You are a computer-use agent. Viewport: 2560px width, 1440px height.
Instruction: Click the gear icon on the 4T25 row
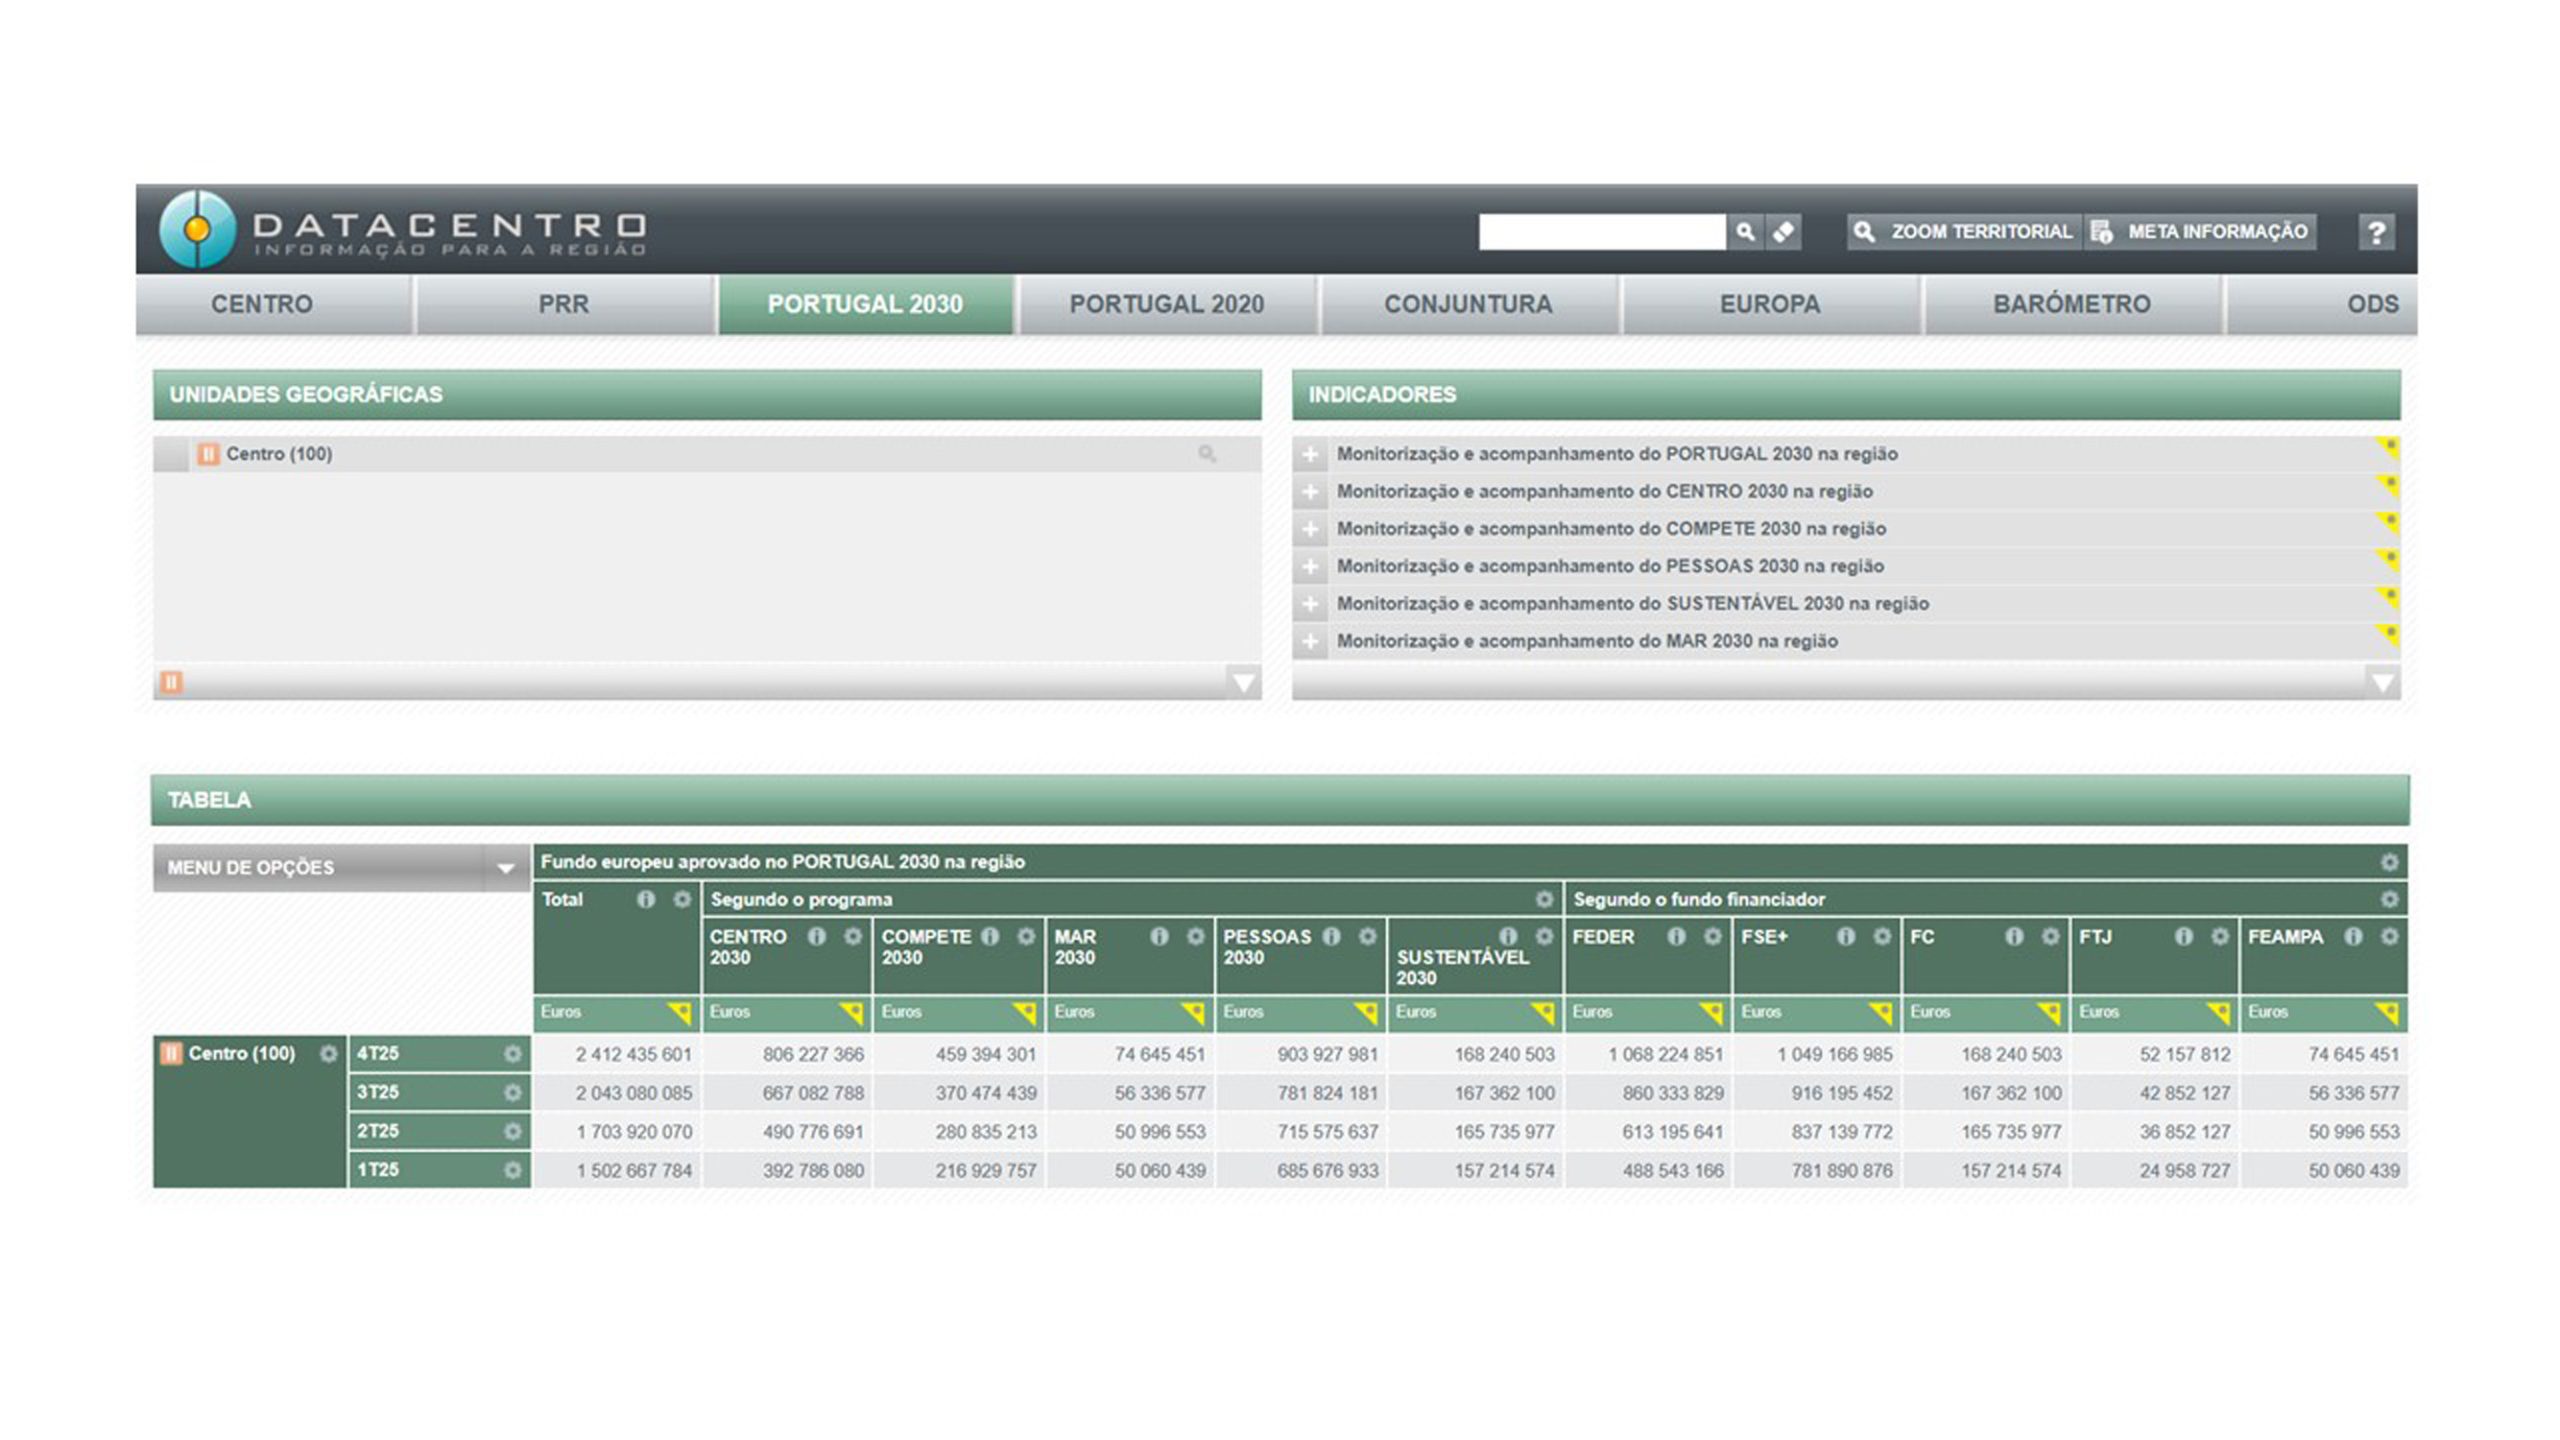[x=512, y=1054]
